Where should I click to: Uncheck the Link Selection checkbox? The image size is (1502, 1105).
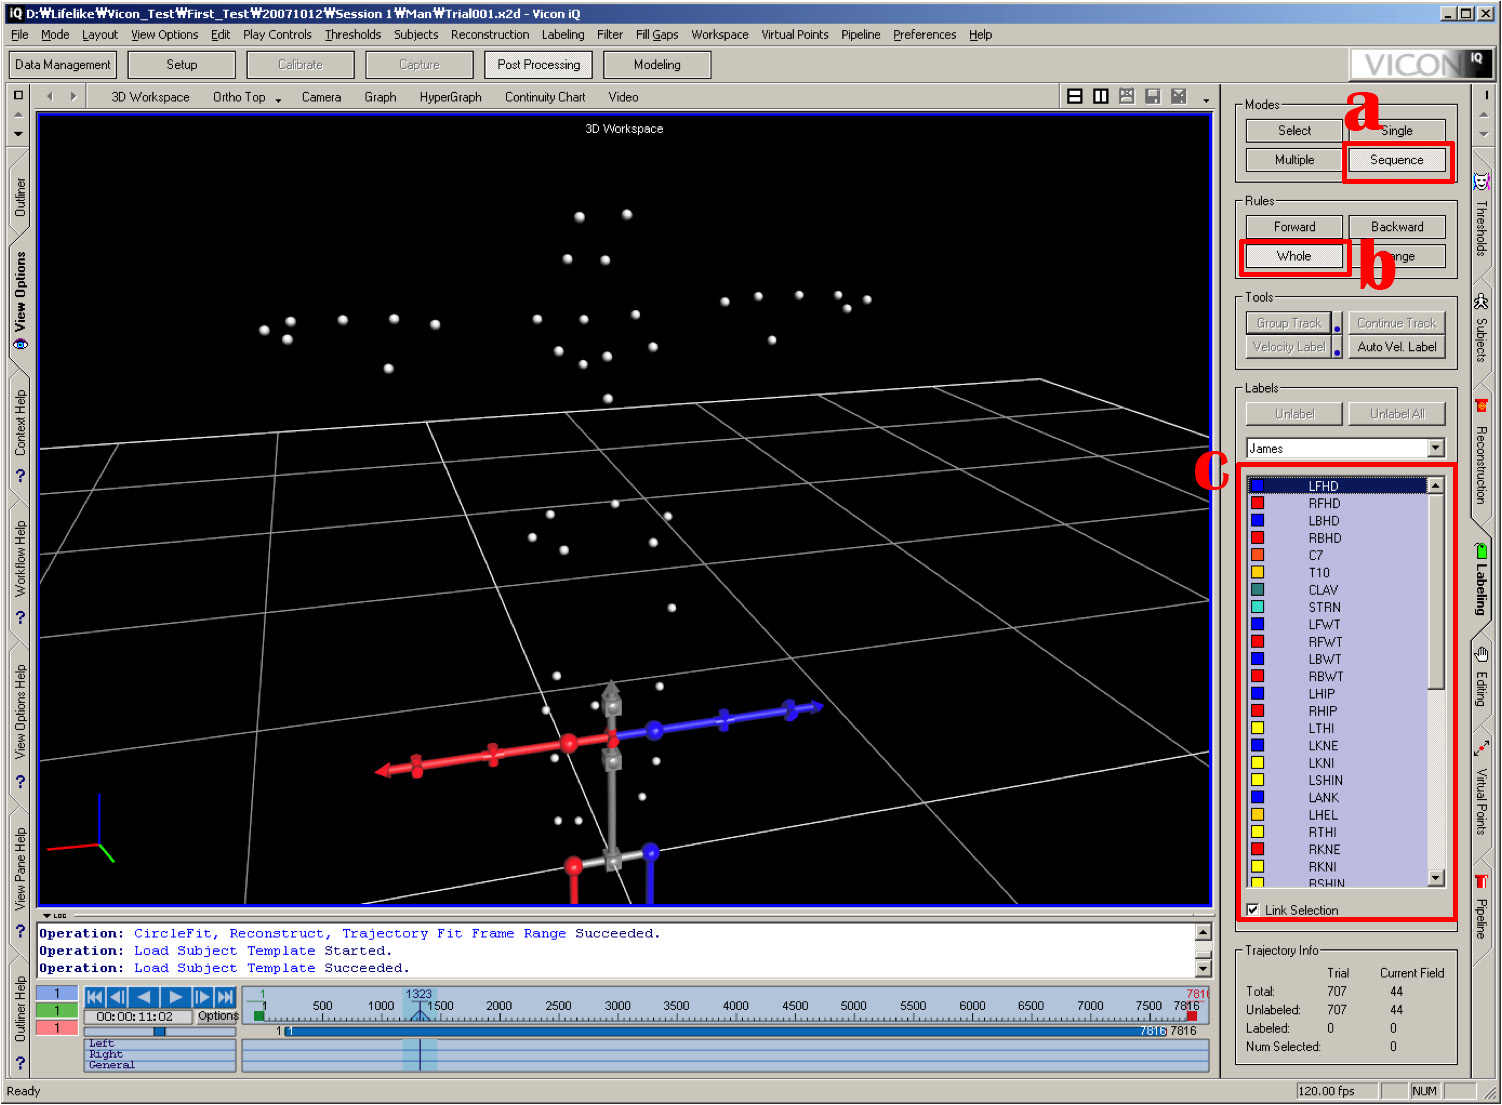tap(1253, 910)
